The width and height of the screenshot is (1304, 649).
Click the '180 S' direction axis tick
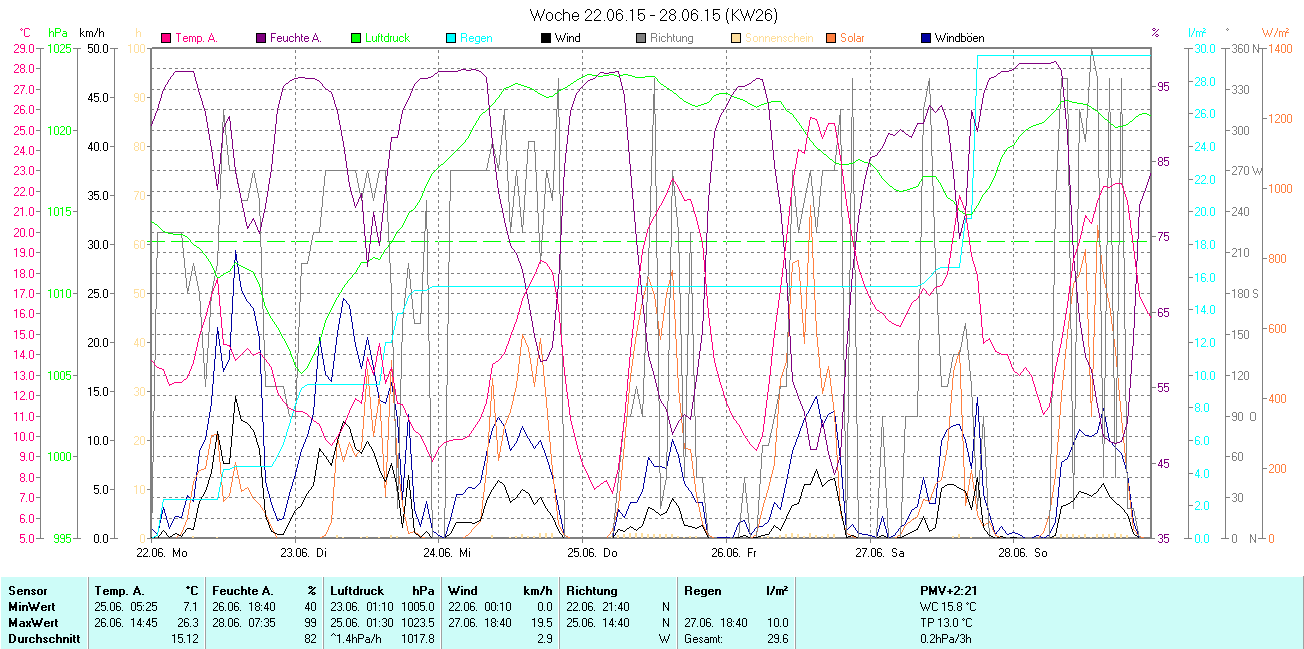click(x=1244, y=293)
